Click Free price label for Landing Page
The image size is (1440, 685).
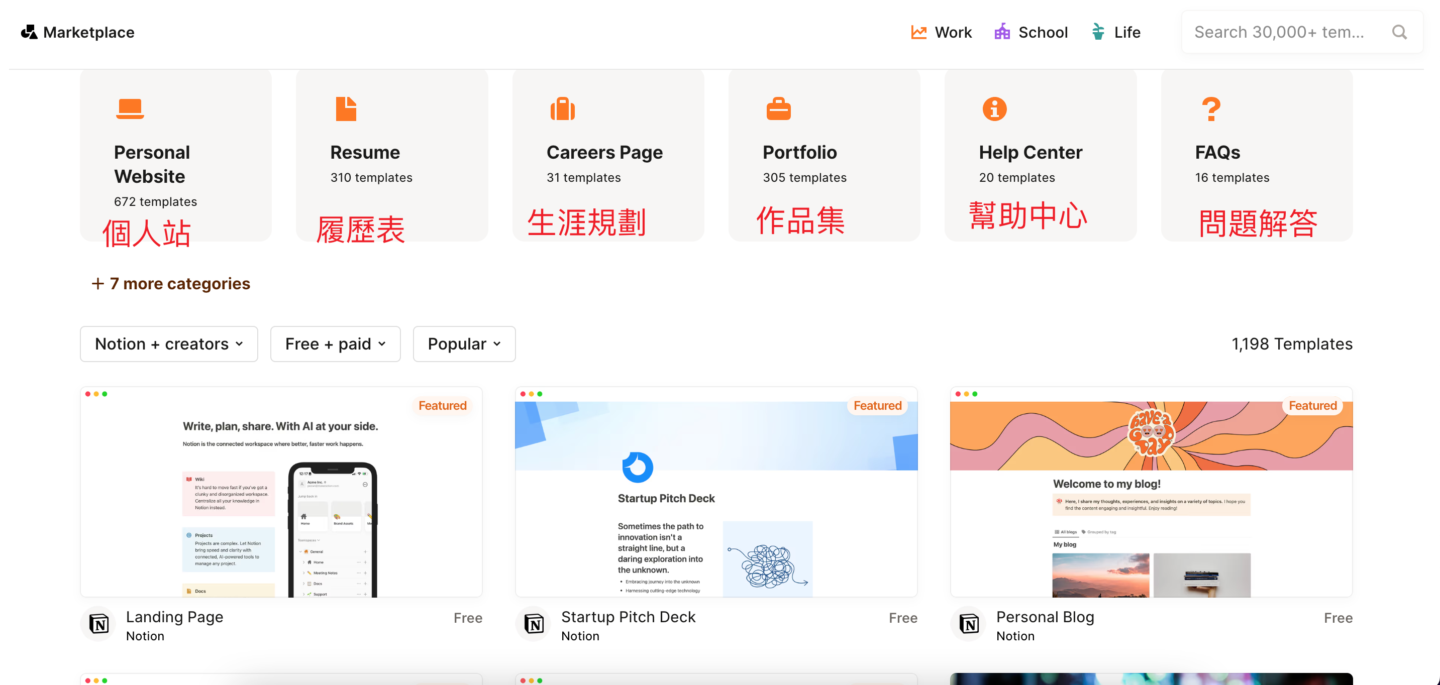point(468,618)
